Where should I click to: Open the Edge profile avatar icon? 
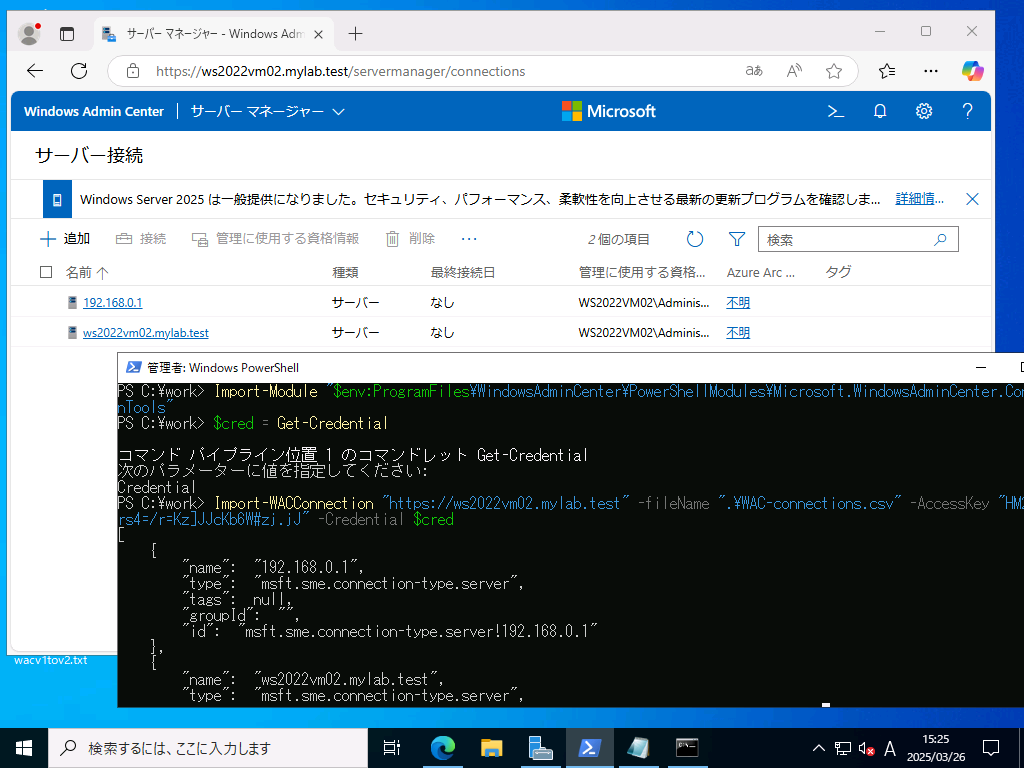[x=29, y=33]
